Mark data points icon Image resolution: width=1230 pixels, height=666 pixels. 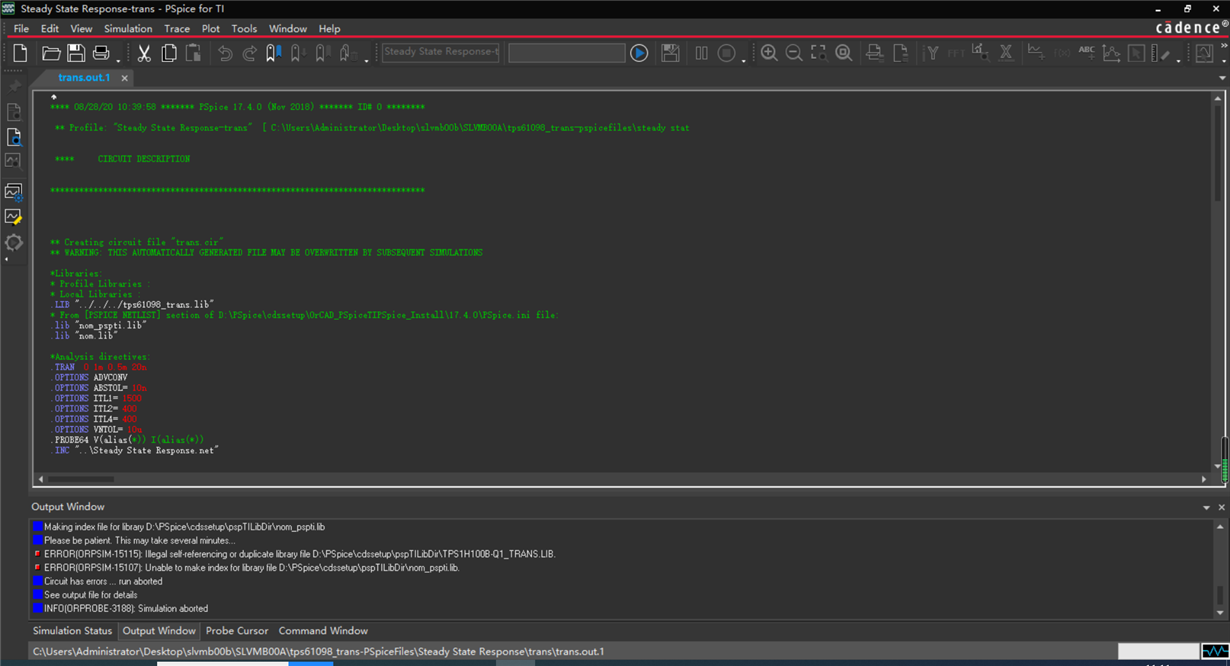point(1112,53)
